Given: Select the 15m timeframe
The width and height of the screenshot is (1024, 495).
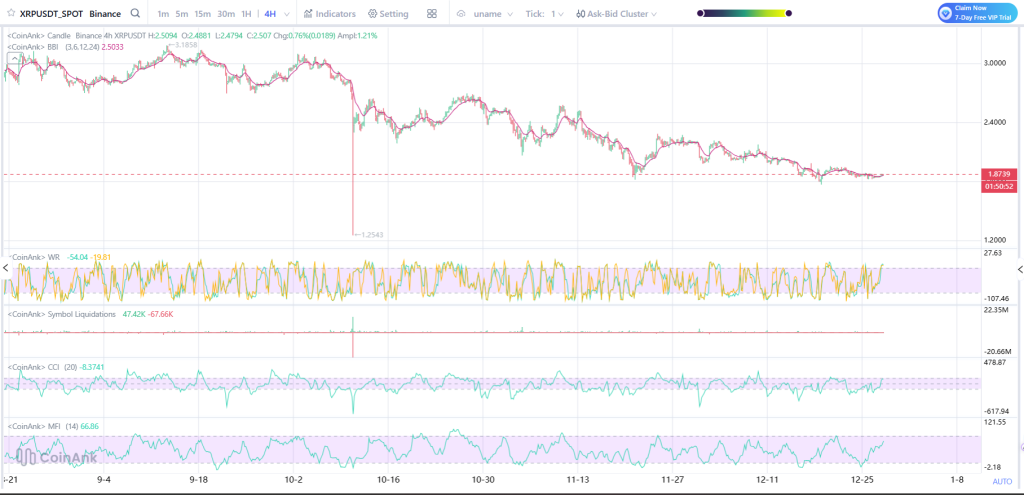Looking at the screenshot, I should [x=202, y=14].
